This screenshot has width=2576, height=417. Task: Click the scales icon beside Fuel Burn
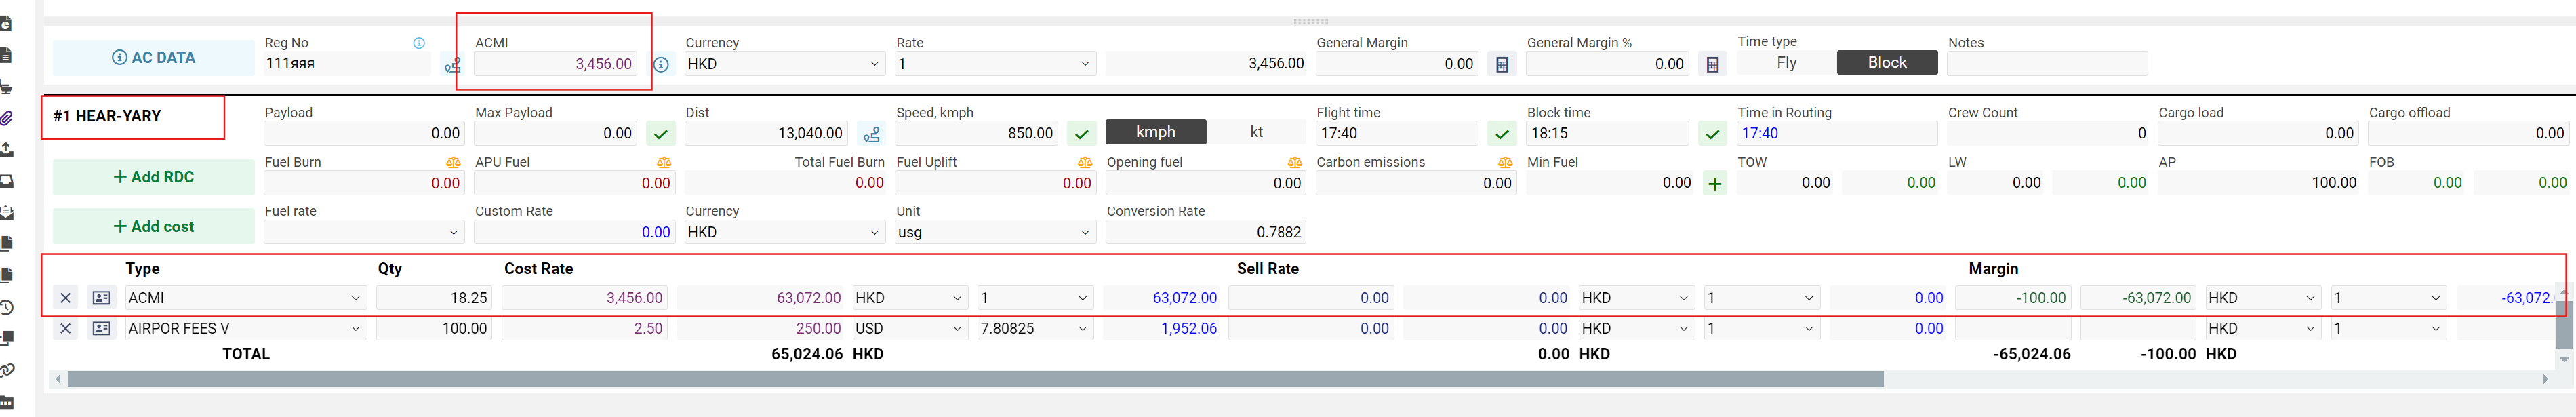(x=453, y=163)
